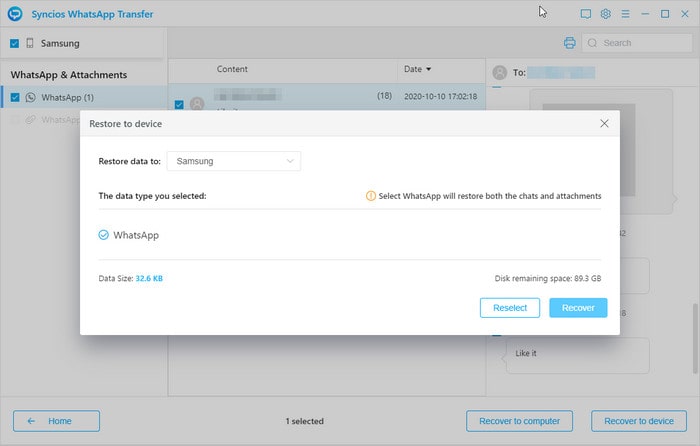Toggle the chat row checkbox

tap(179, 104)
